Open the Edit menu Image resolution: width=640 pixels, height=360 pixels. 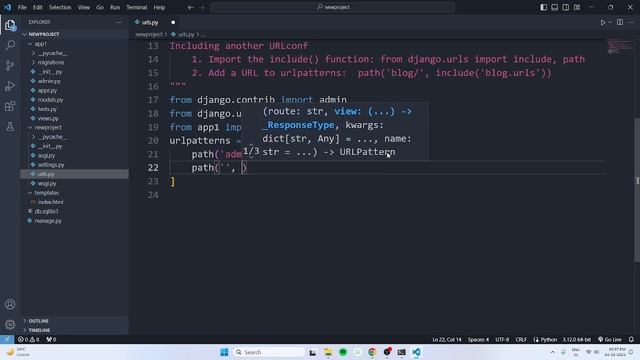click(38, 7)
